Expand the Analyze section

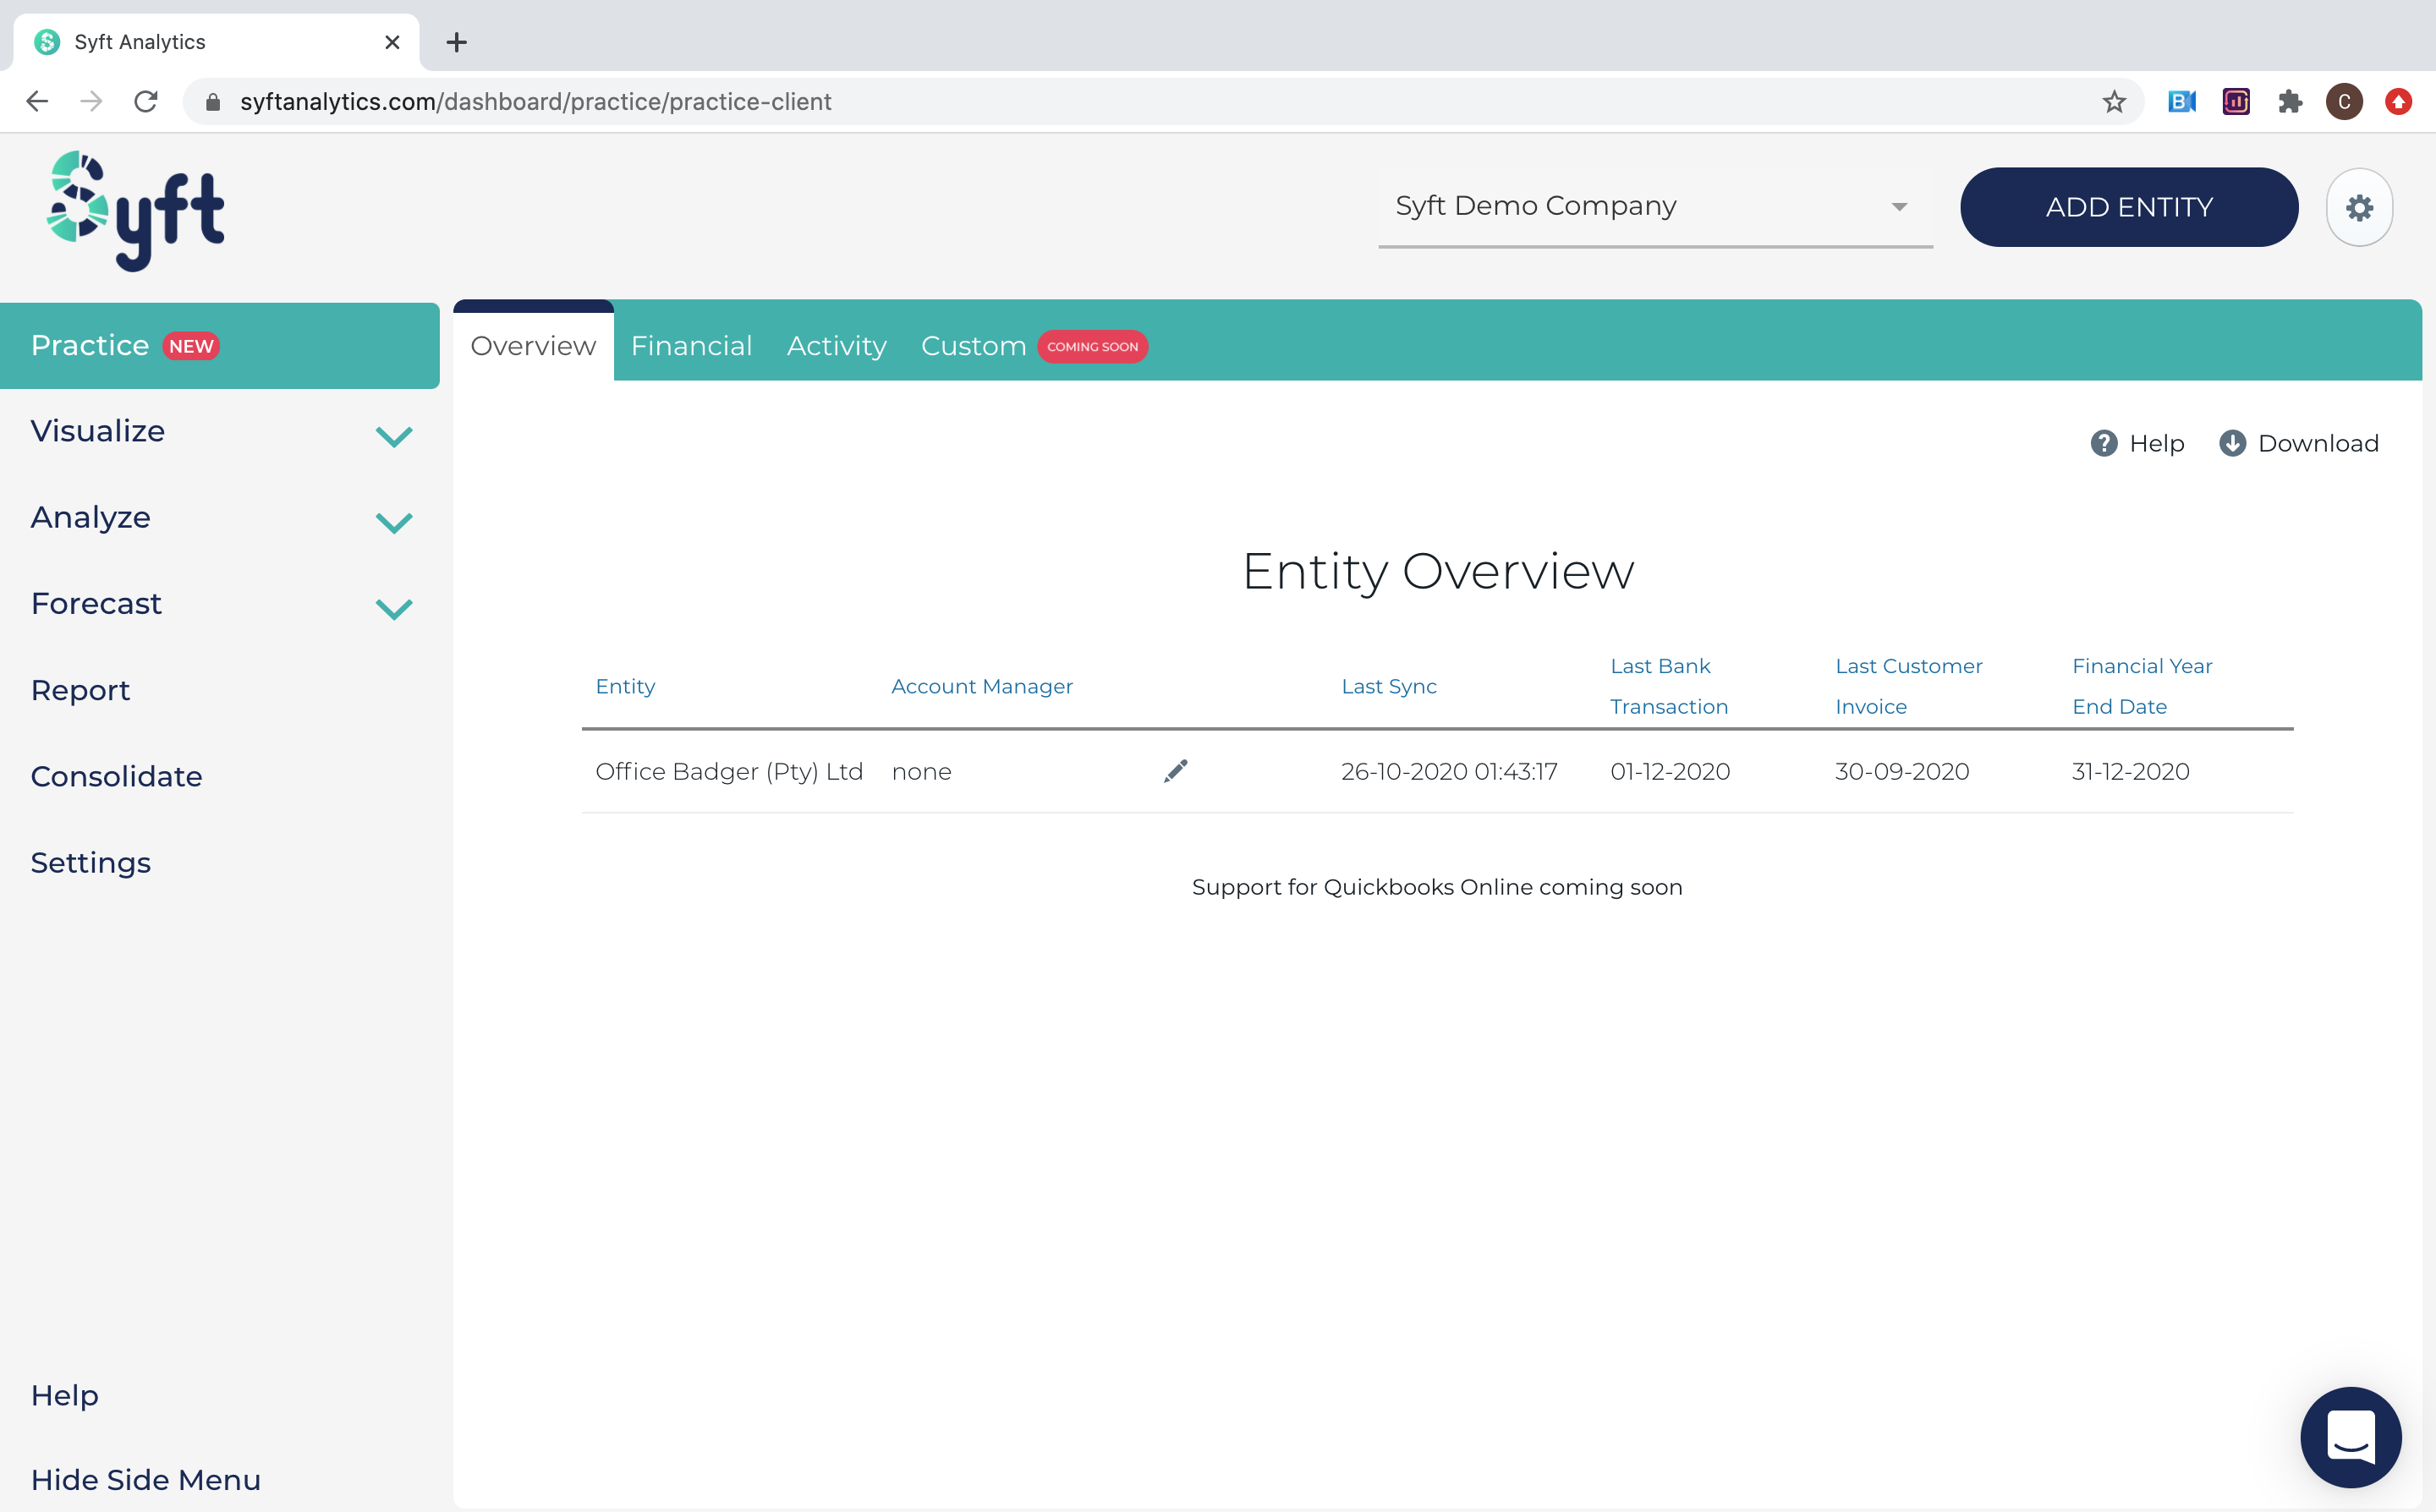click(393, 522)
